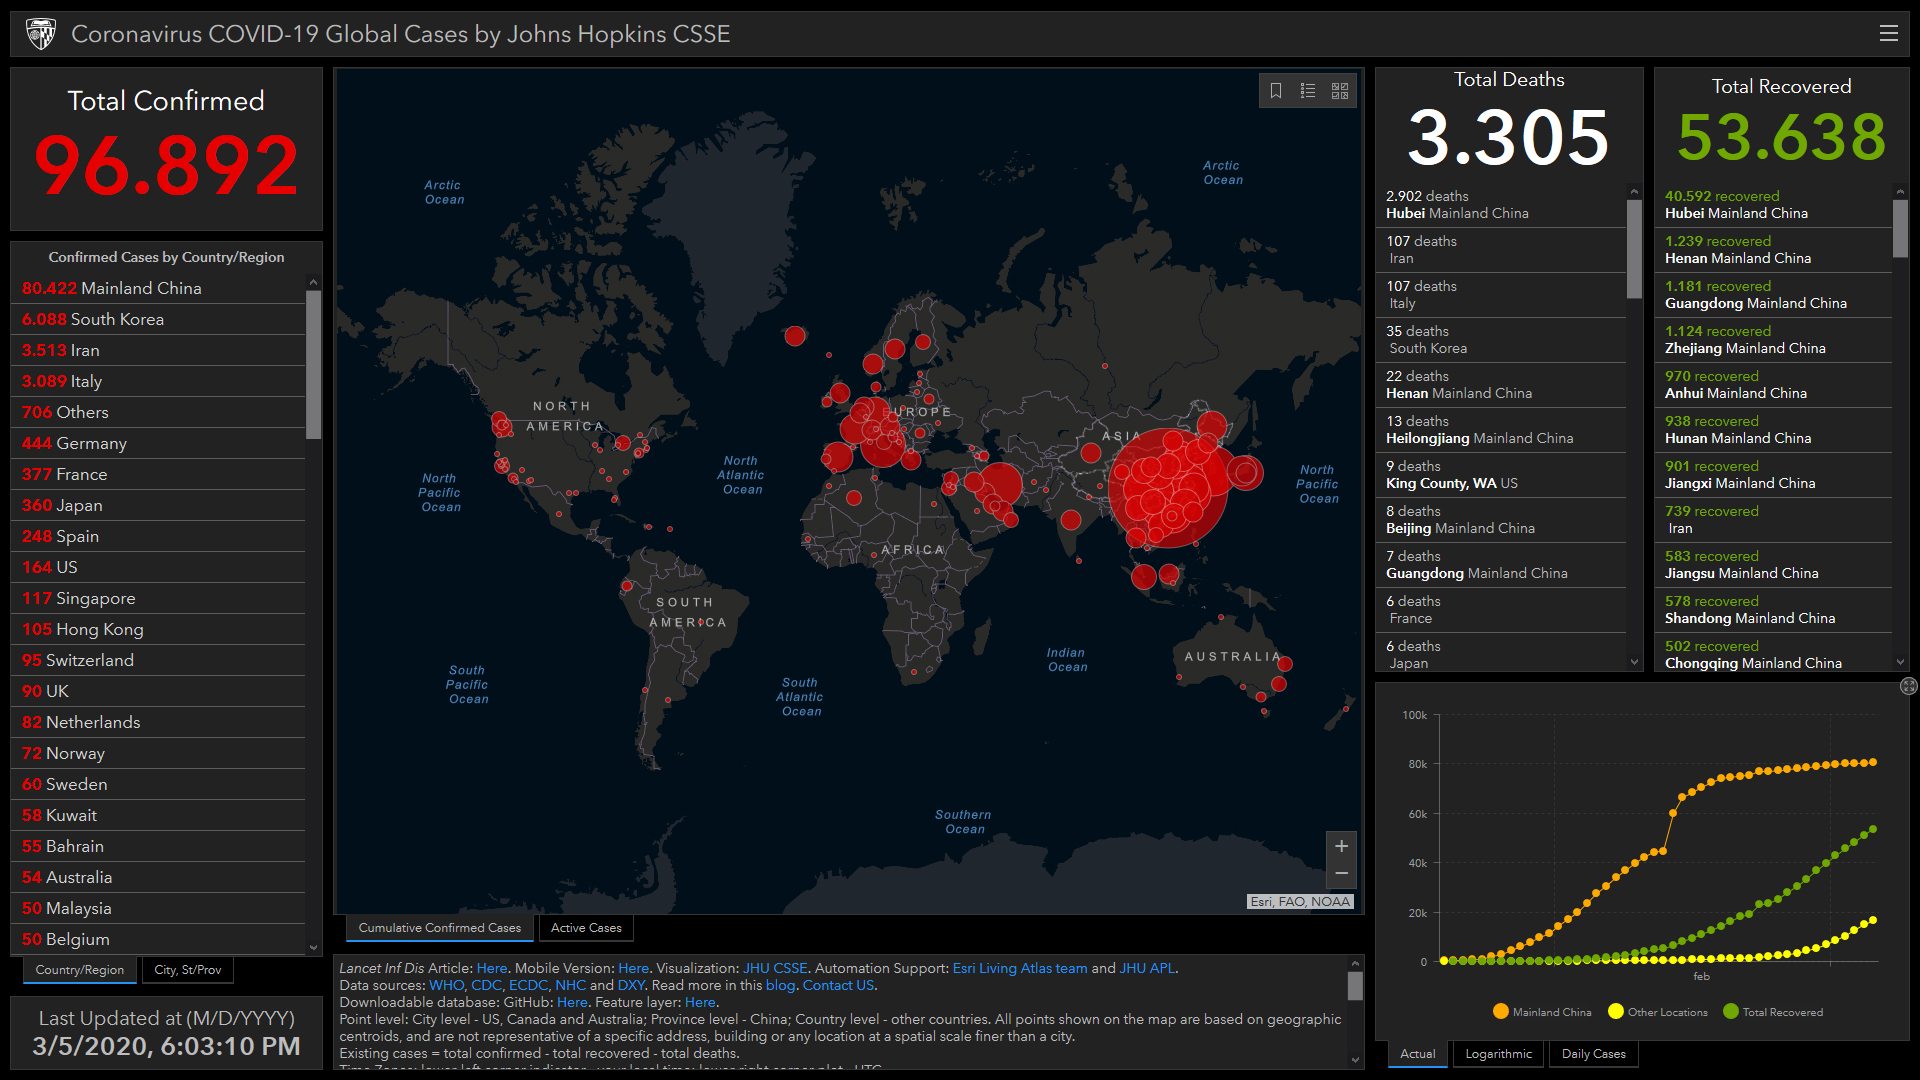1920x1080 pixels.
Task: Expand the chart panel with corner icon
Action: (x=1908, y=686)
